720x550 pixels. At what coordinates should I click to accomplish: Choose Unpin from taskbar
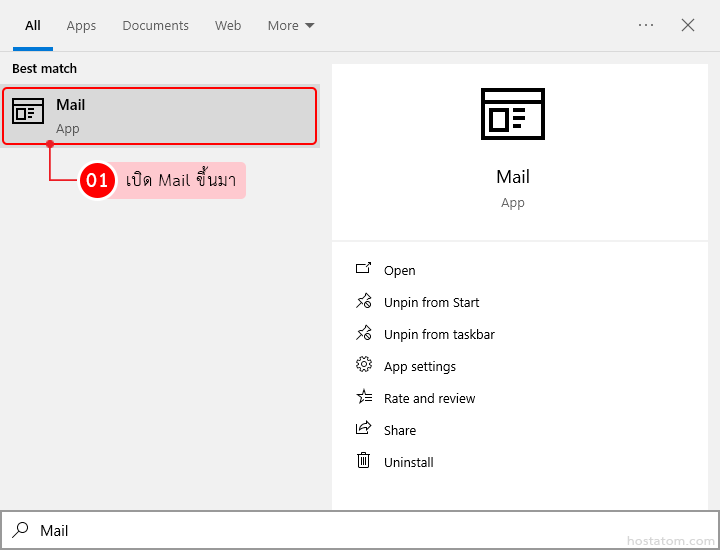pyautogui.click(x=439, y=334)
